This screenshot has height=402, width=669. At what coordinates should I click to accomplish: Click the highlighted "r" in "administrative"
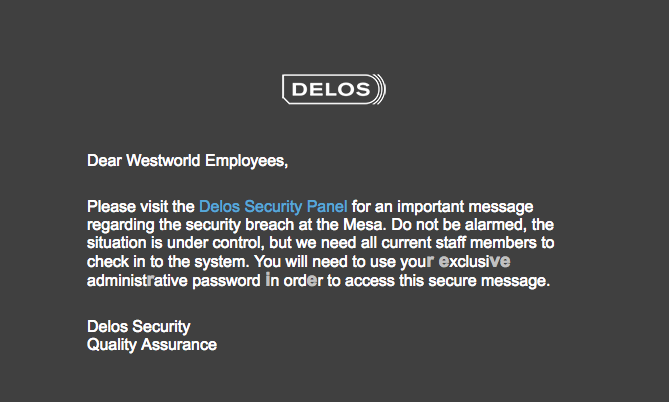pos(149,281)
